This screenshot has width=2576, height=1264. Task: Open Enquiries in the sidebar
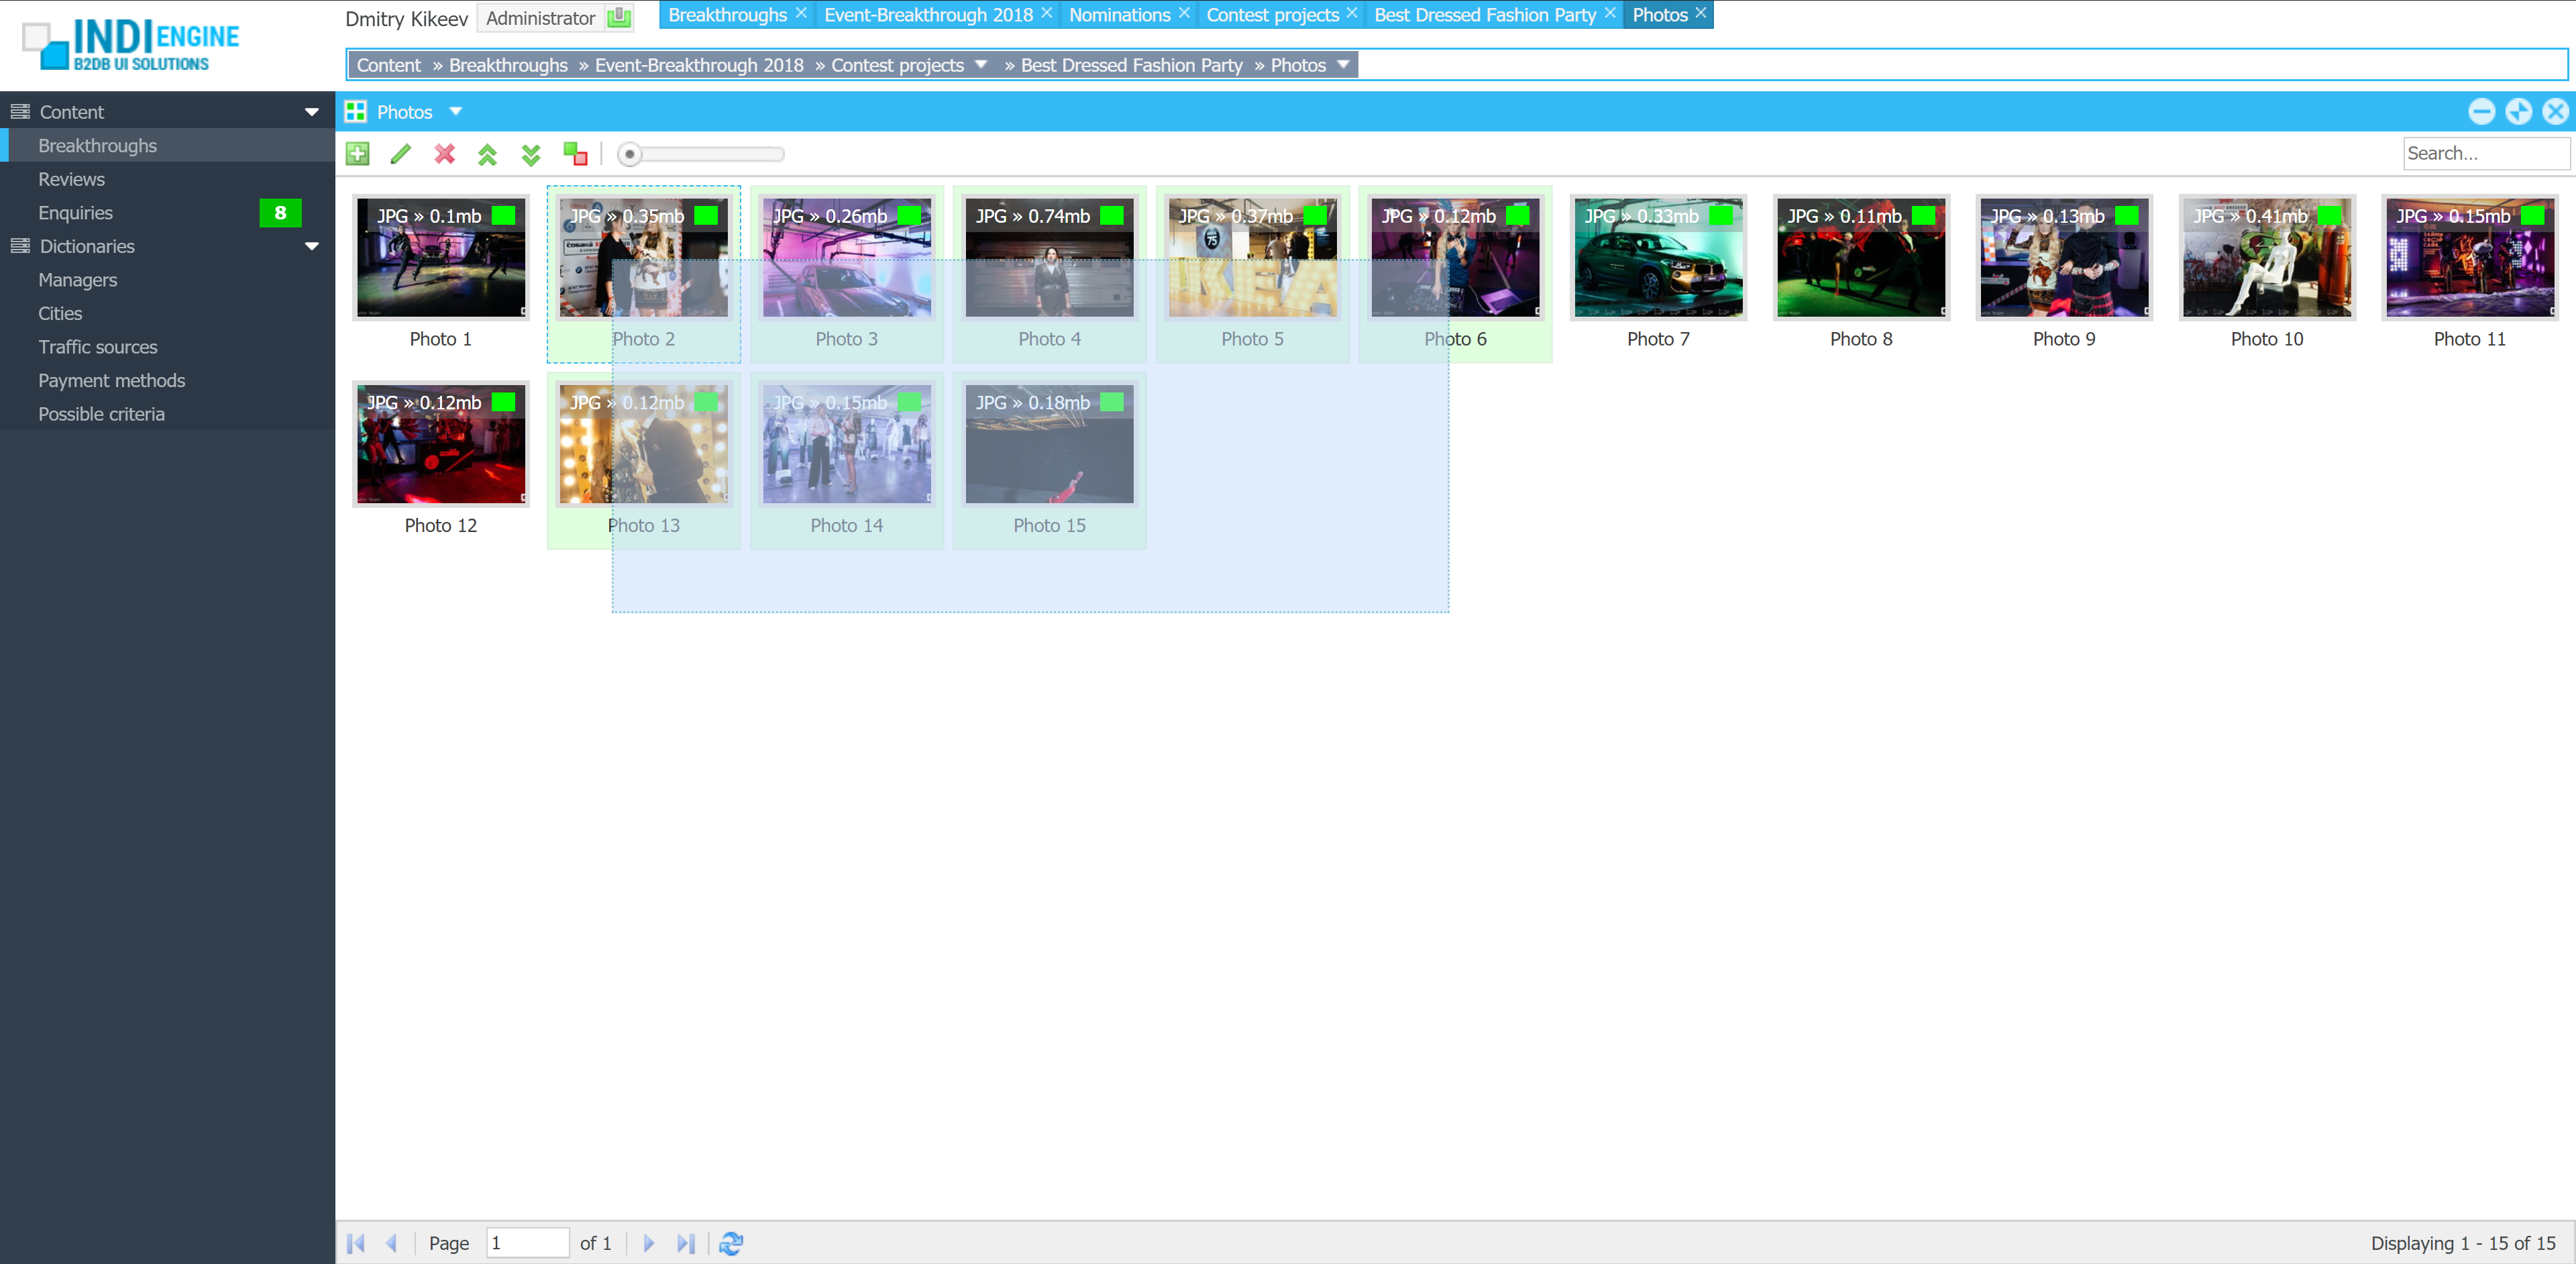pos(76,213)
